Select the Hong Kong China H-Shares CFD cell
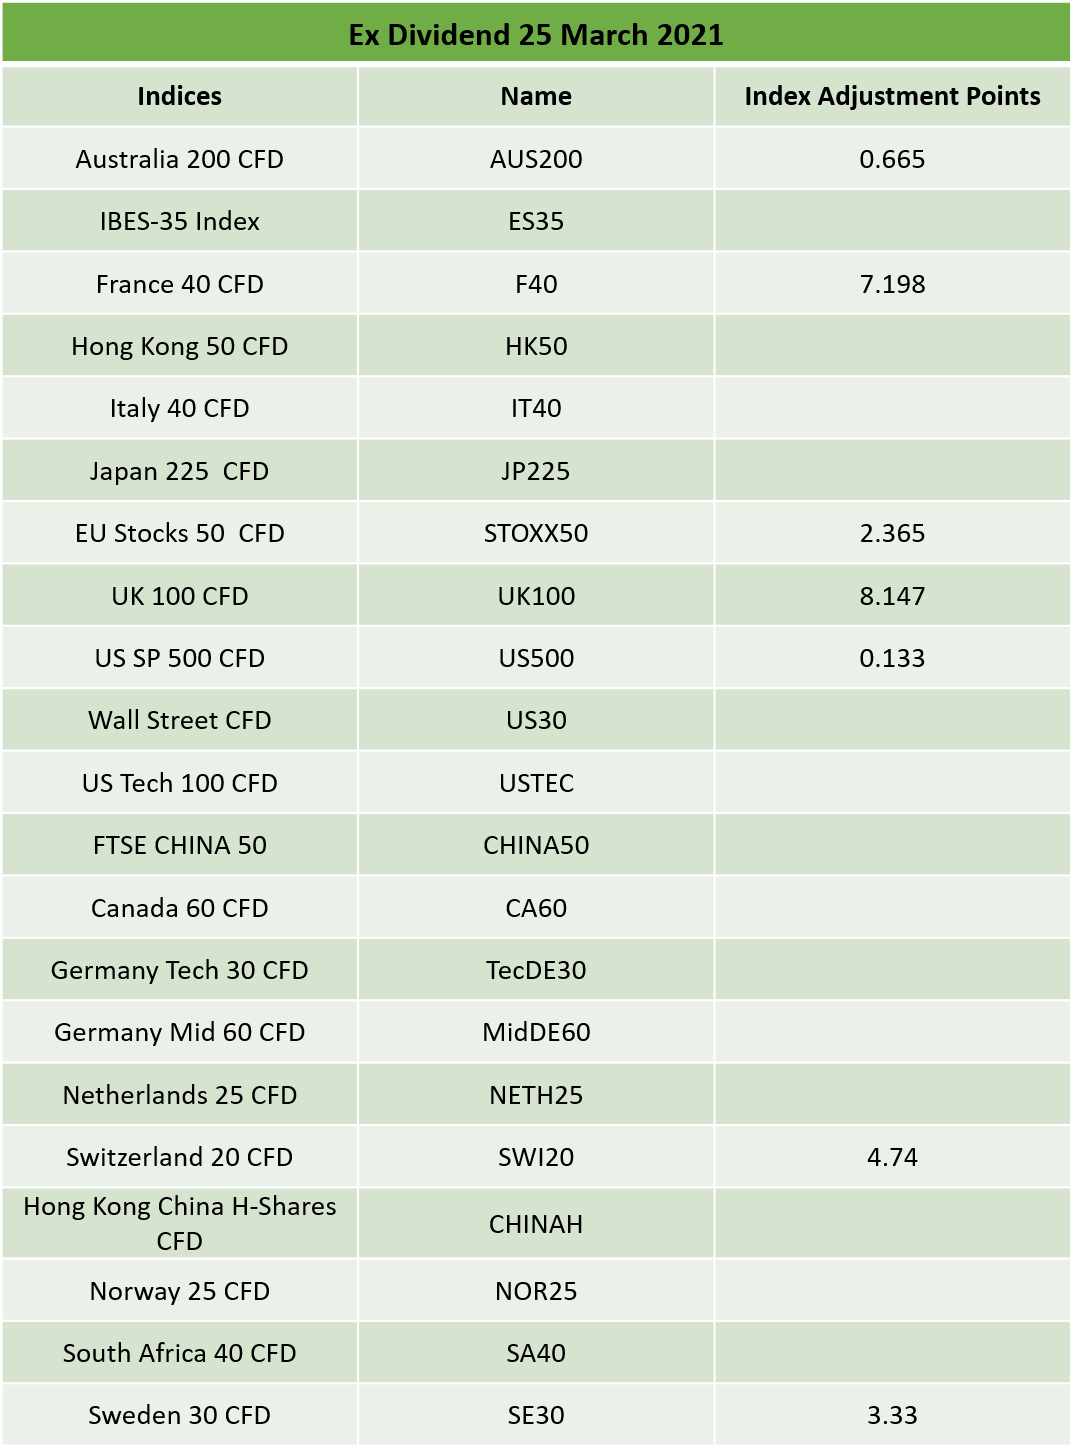 coord(180,1223)
